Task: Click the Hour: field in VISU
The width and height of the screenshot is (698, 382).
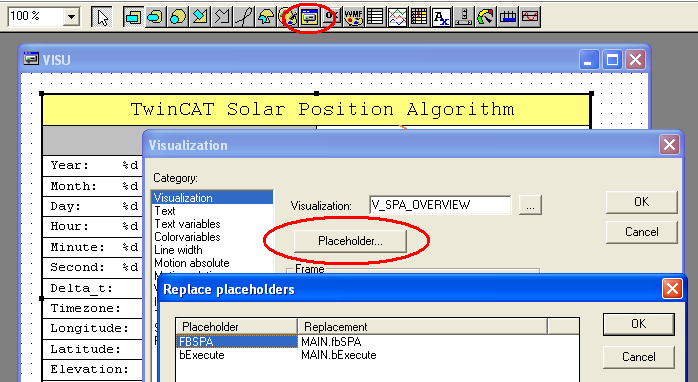Action: coord(92,227)
